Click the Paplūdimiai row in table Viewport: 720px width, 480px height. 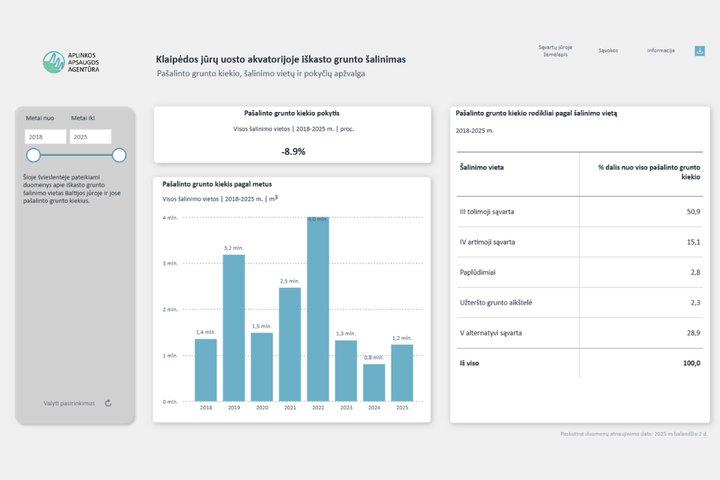pos(579,272)
